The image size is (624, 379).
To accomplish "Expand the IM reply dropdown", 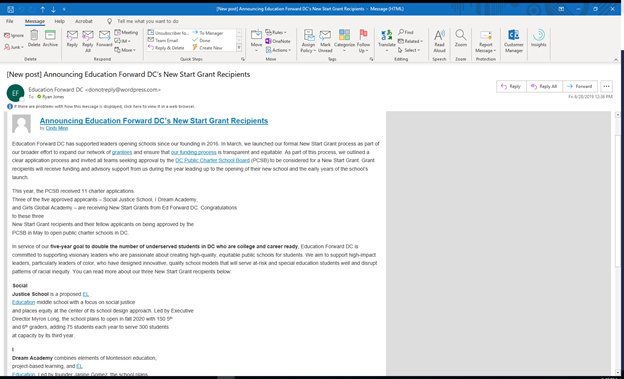I will 123,41.
